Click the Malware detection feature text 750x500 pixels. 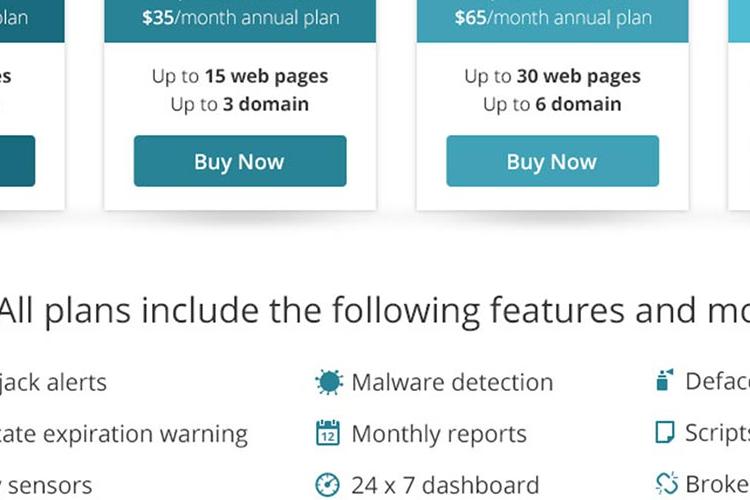tap(452, 382)
